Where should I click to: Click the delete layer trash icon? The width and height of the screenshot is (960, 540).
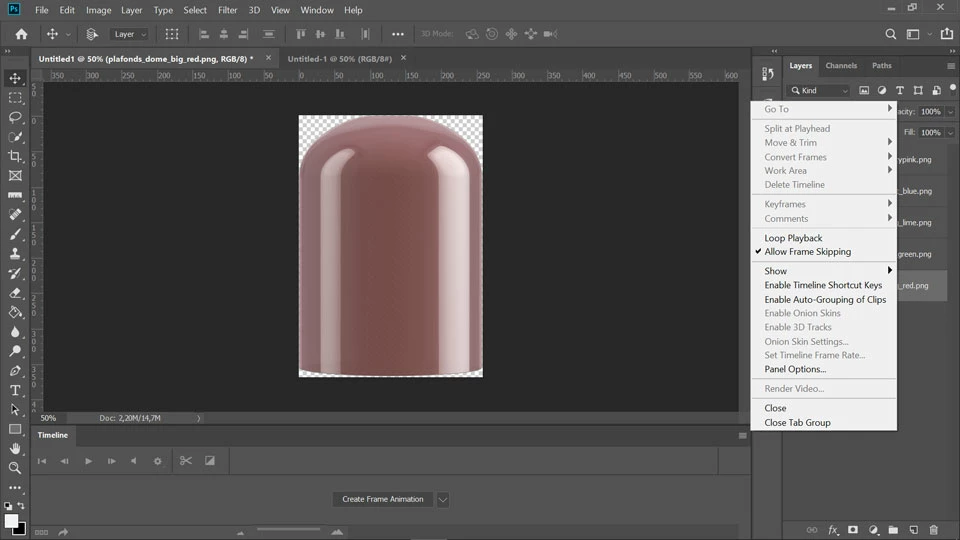click(934, 530)
